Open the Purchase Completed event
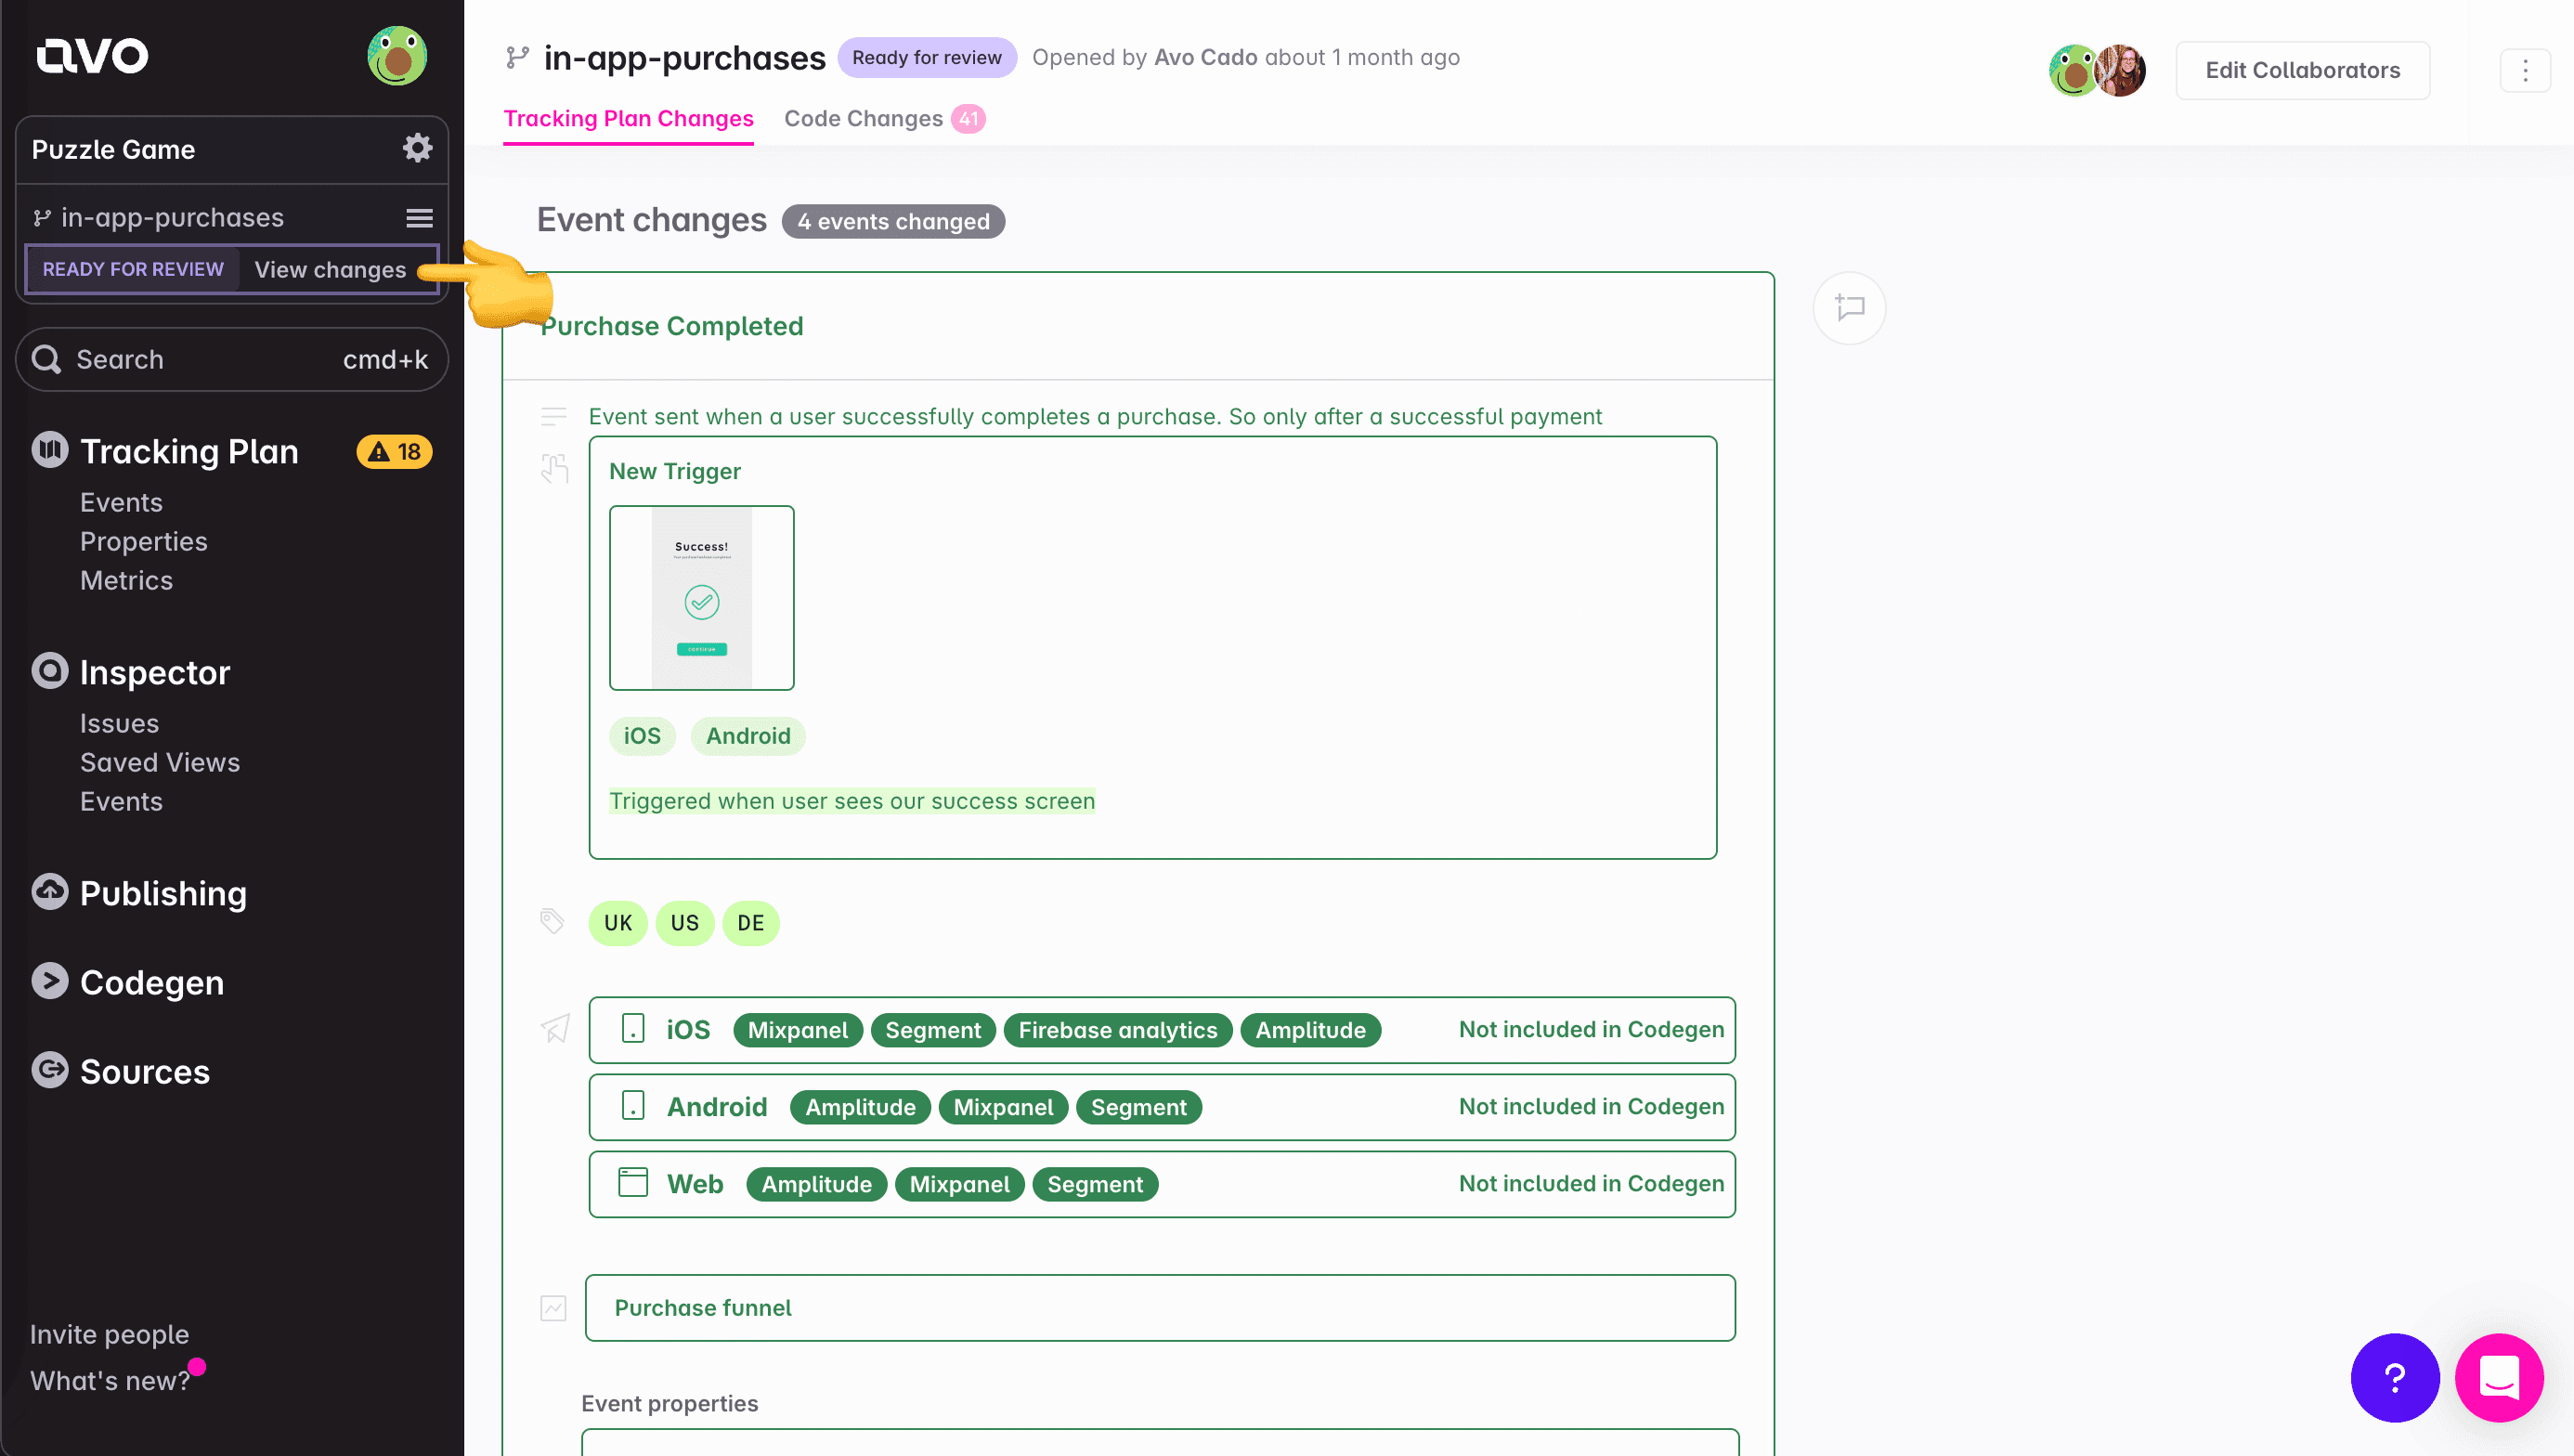The image size is (2574, 1456). tap(672, 327)
